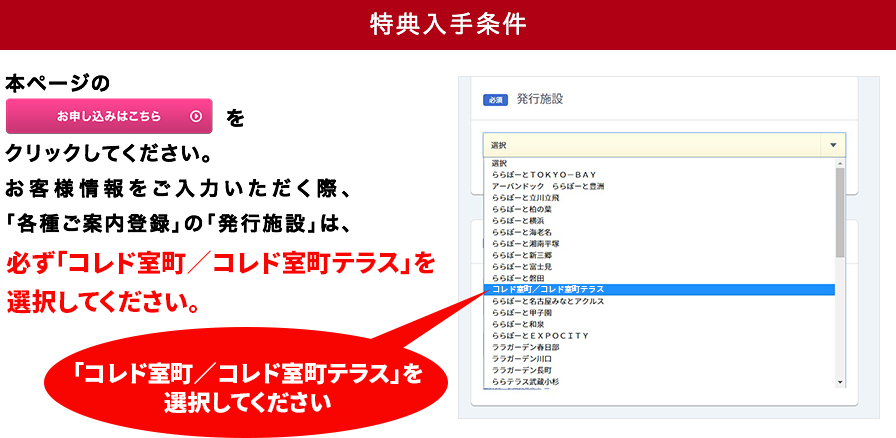Select ららぽーとEXPOCITY option
Screen dimensions: 896x438
(541, 335)
